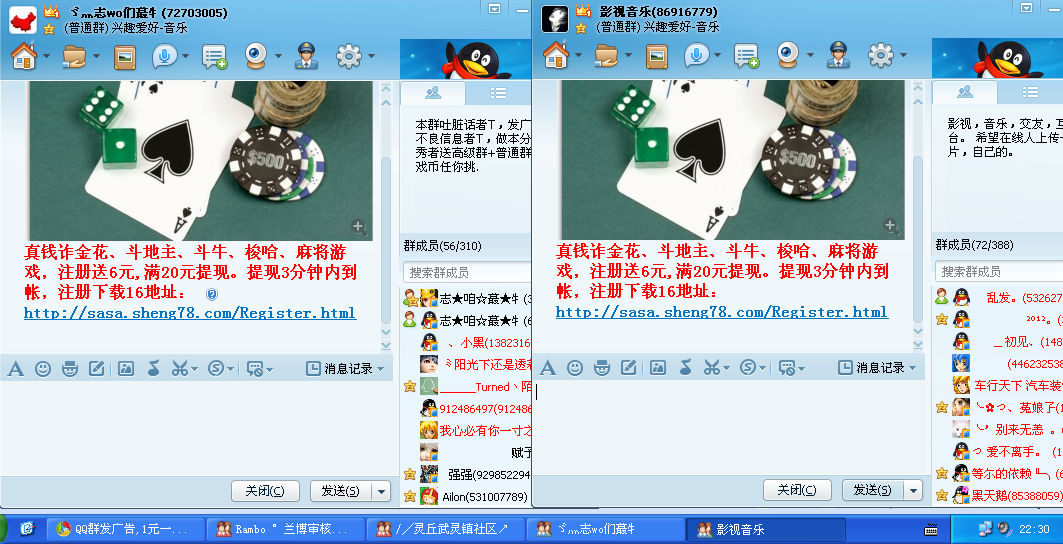The image size is (1063, 544).
Task: Expand send options arrow in left window
Action: click(382, 491)
